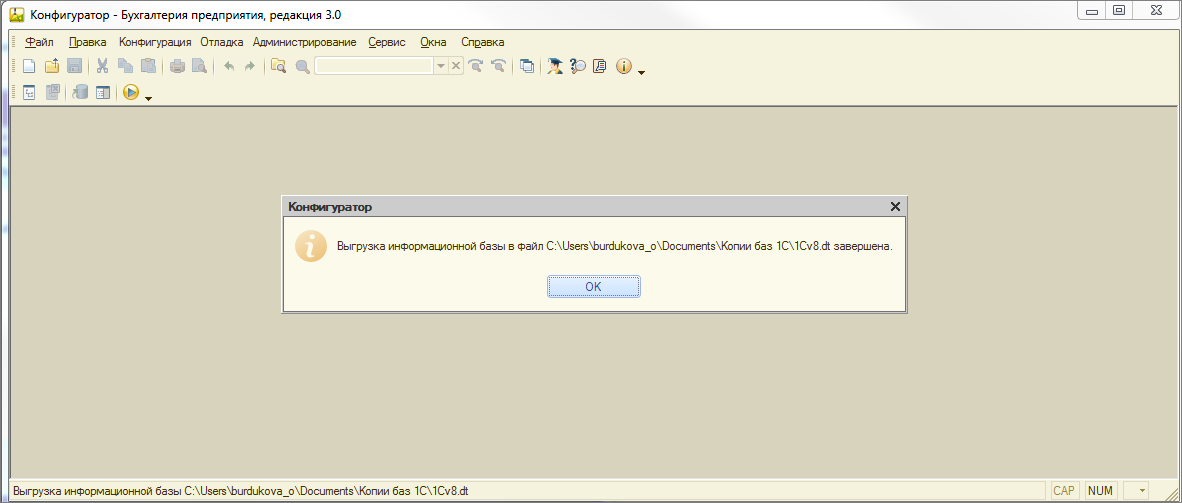Screen dimensions: 1182x503
Task: Open the configuration tree icon
Action: pyautogui.click(x=29, y=92)
